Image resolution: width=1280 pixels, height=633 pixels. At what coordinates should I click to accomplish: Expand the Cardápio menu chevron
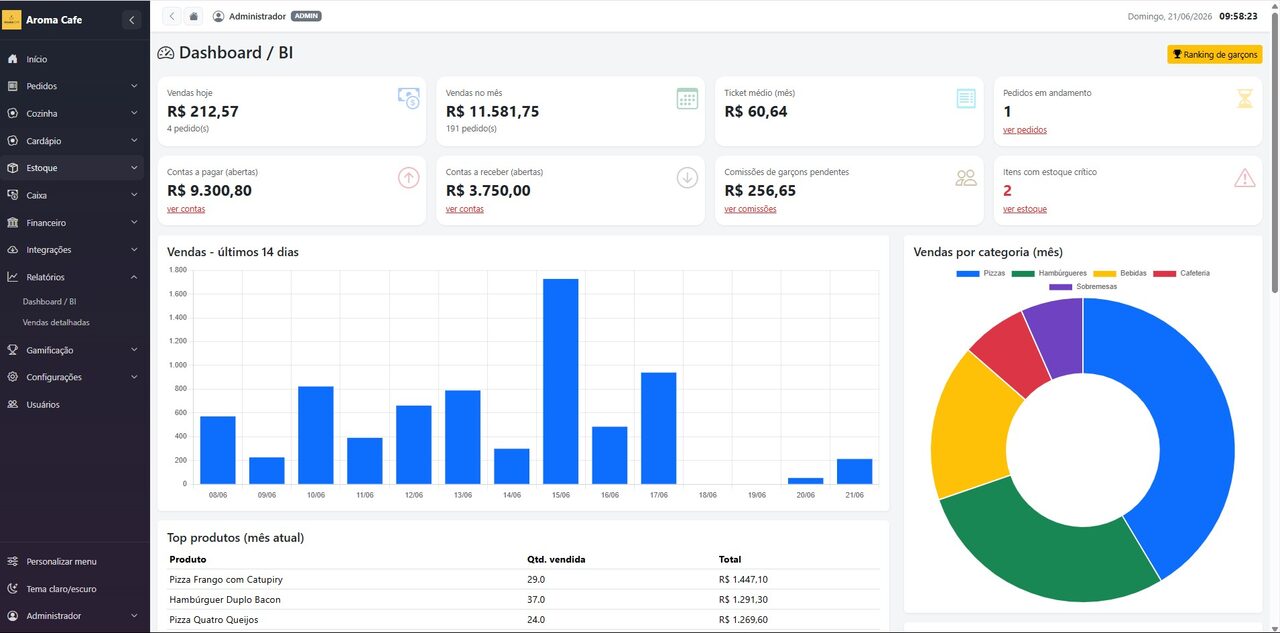134,141
